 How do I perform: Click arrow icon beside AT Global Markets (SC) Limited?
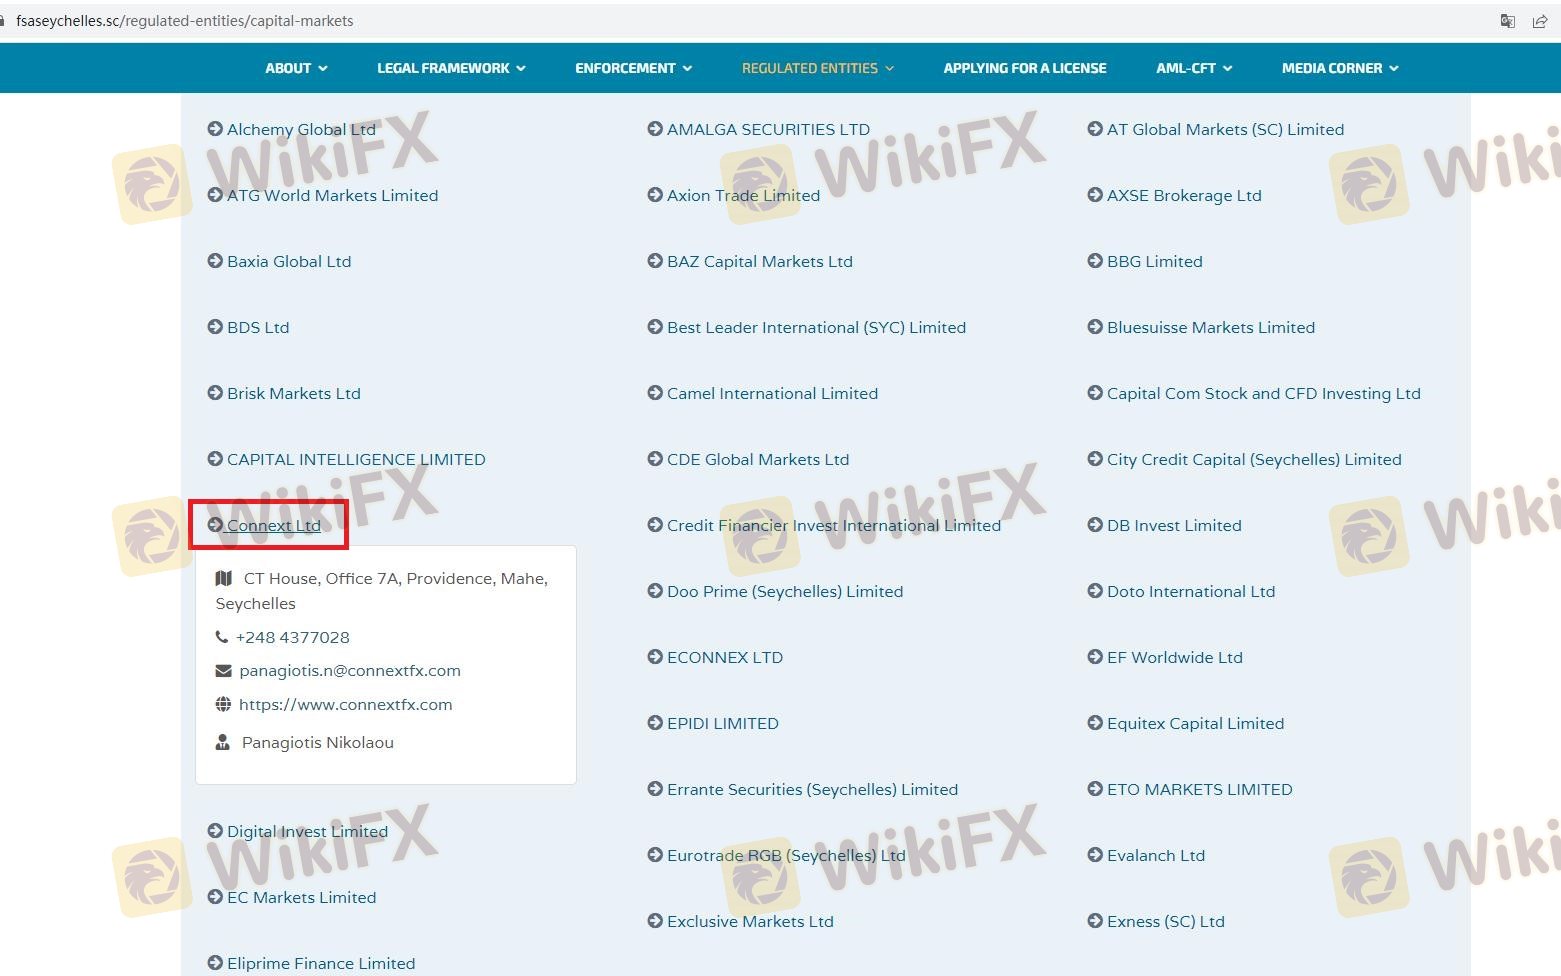point(1095,129)
